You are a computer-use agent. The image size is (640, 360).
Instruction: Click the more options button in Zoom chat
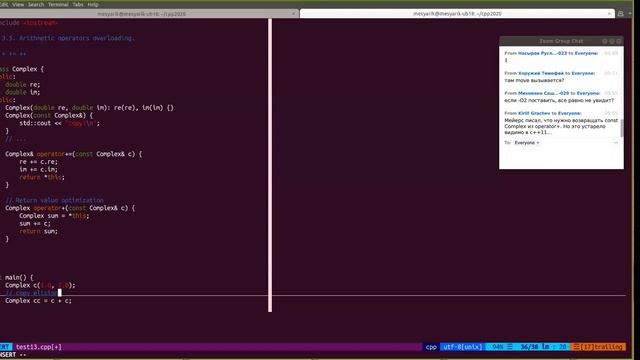point(616,143)
